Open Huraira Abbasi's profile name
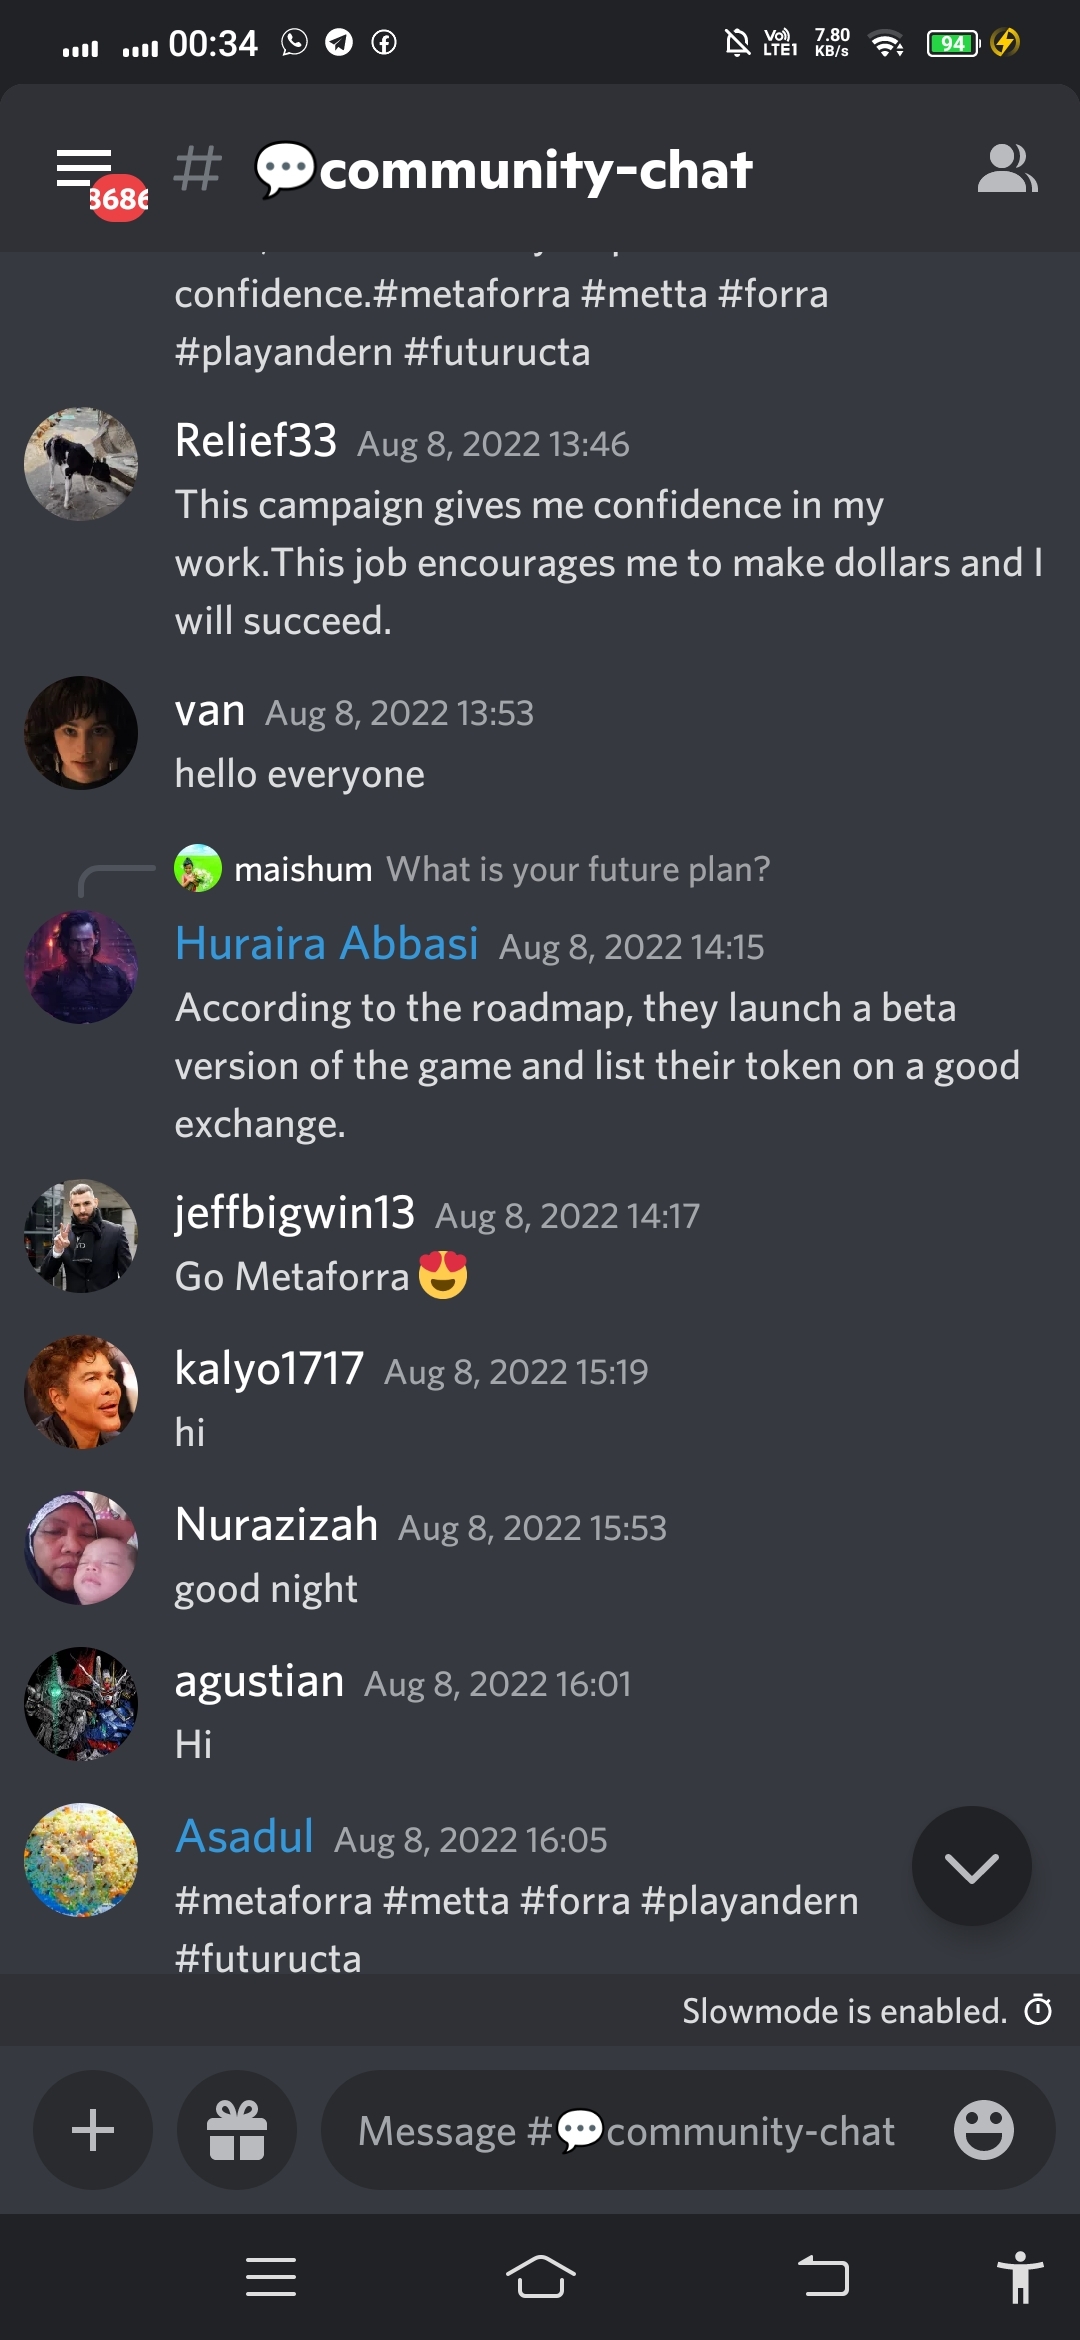The image size is (1080, 2340). 327,943
